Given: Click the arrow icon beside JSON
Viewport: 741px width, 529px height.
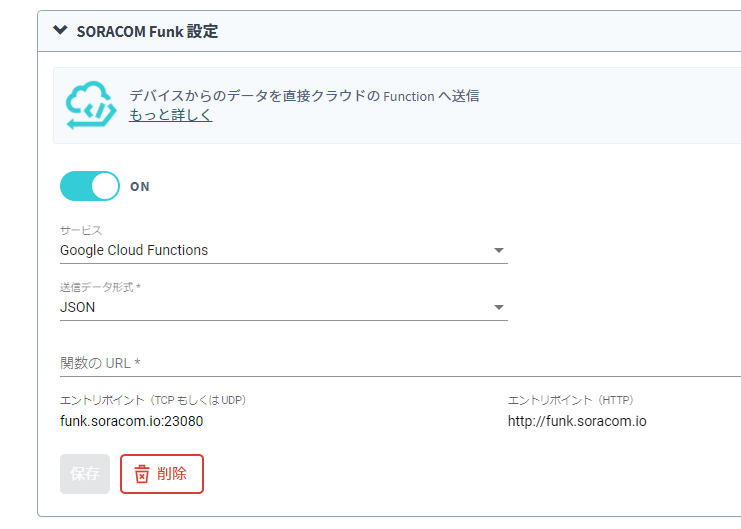Looking at the screenshot, I should [x=499, y=308].
